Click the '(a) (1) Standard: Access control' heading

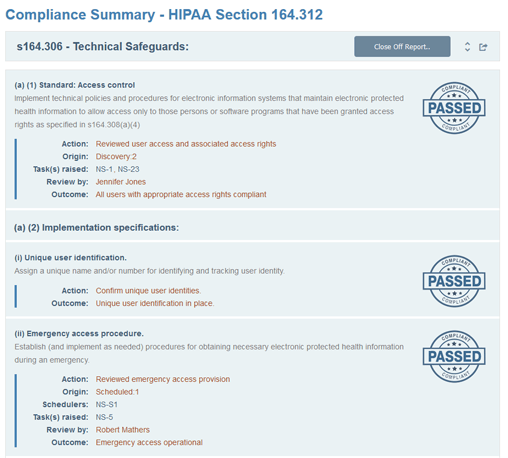coord(75,85)
